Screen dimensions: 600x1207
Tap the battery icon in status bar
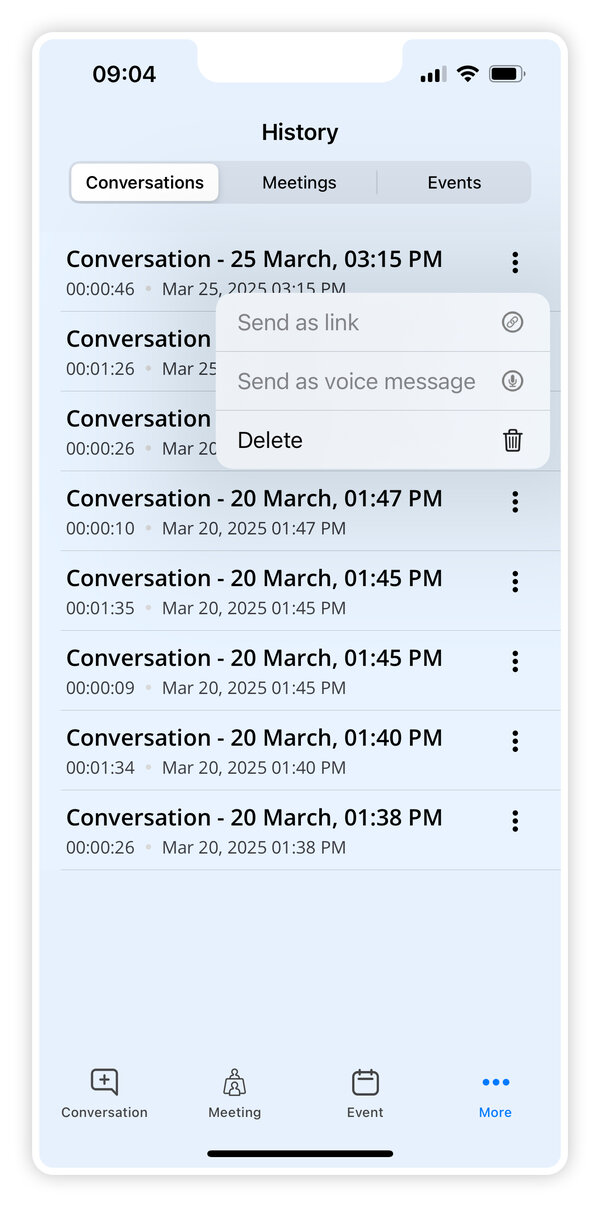[507, 74]
